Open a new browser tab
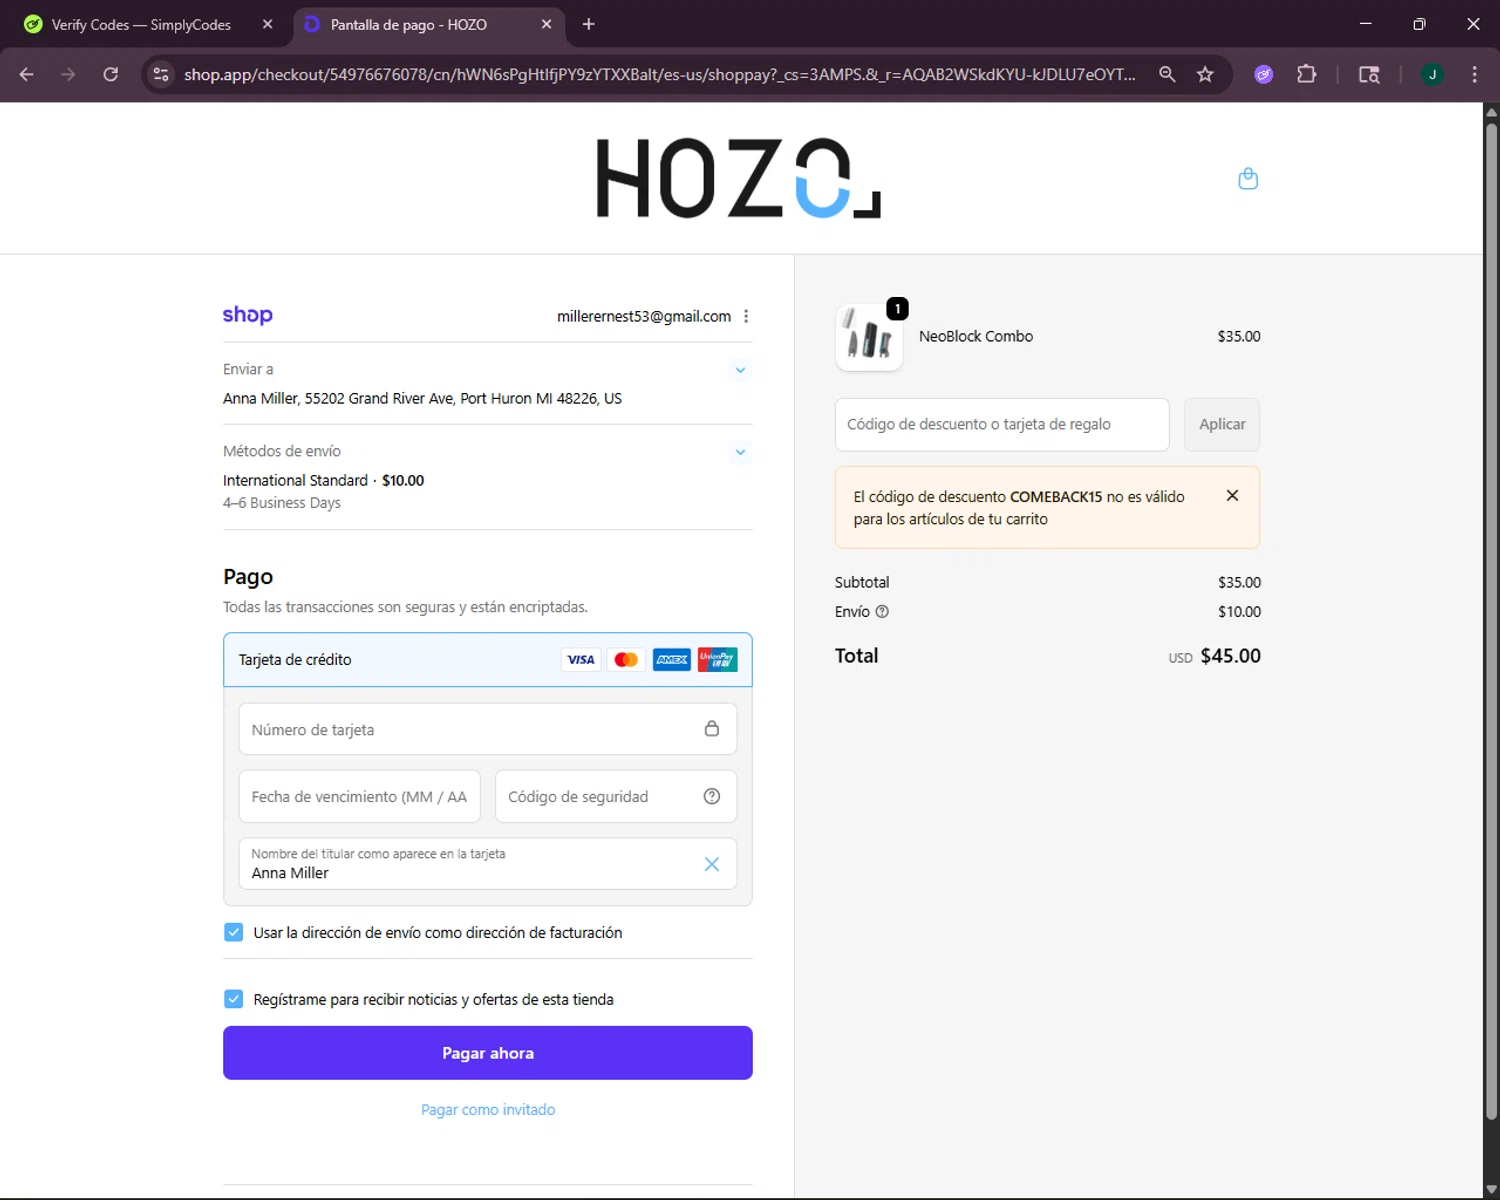This screenshot has height=1200, width=1500. coord(589,24)
